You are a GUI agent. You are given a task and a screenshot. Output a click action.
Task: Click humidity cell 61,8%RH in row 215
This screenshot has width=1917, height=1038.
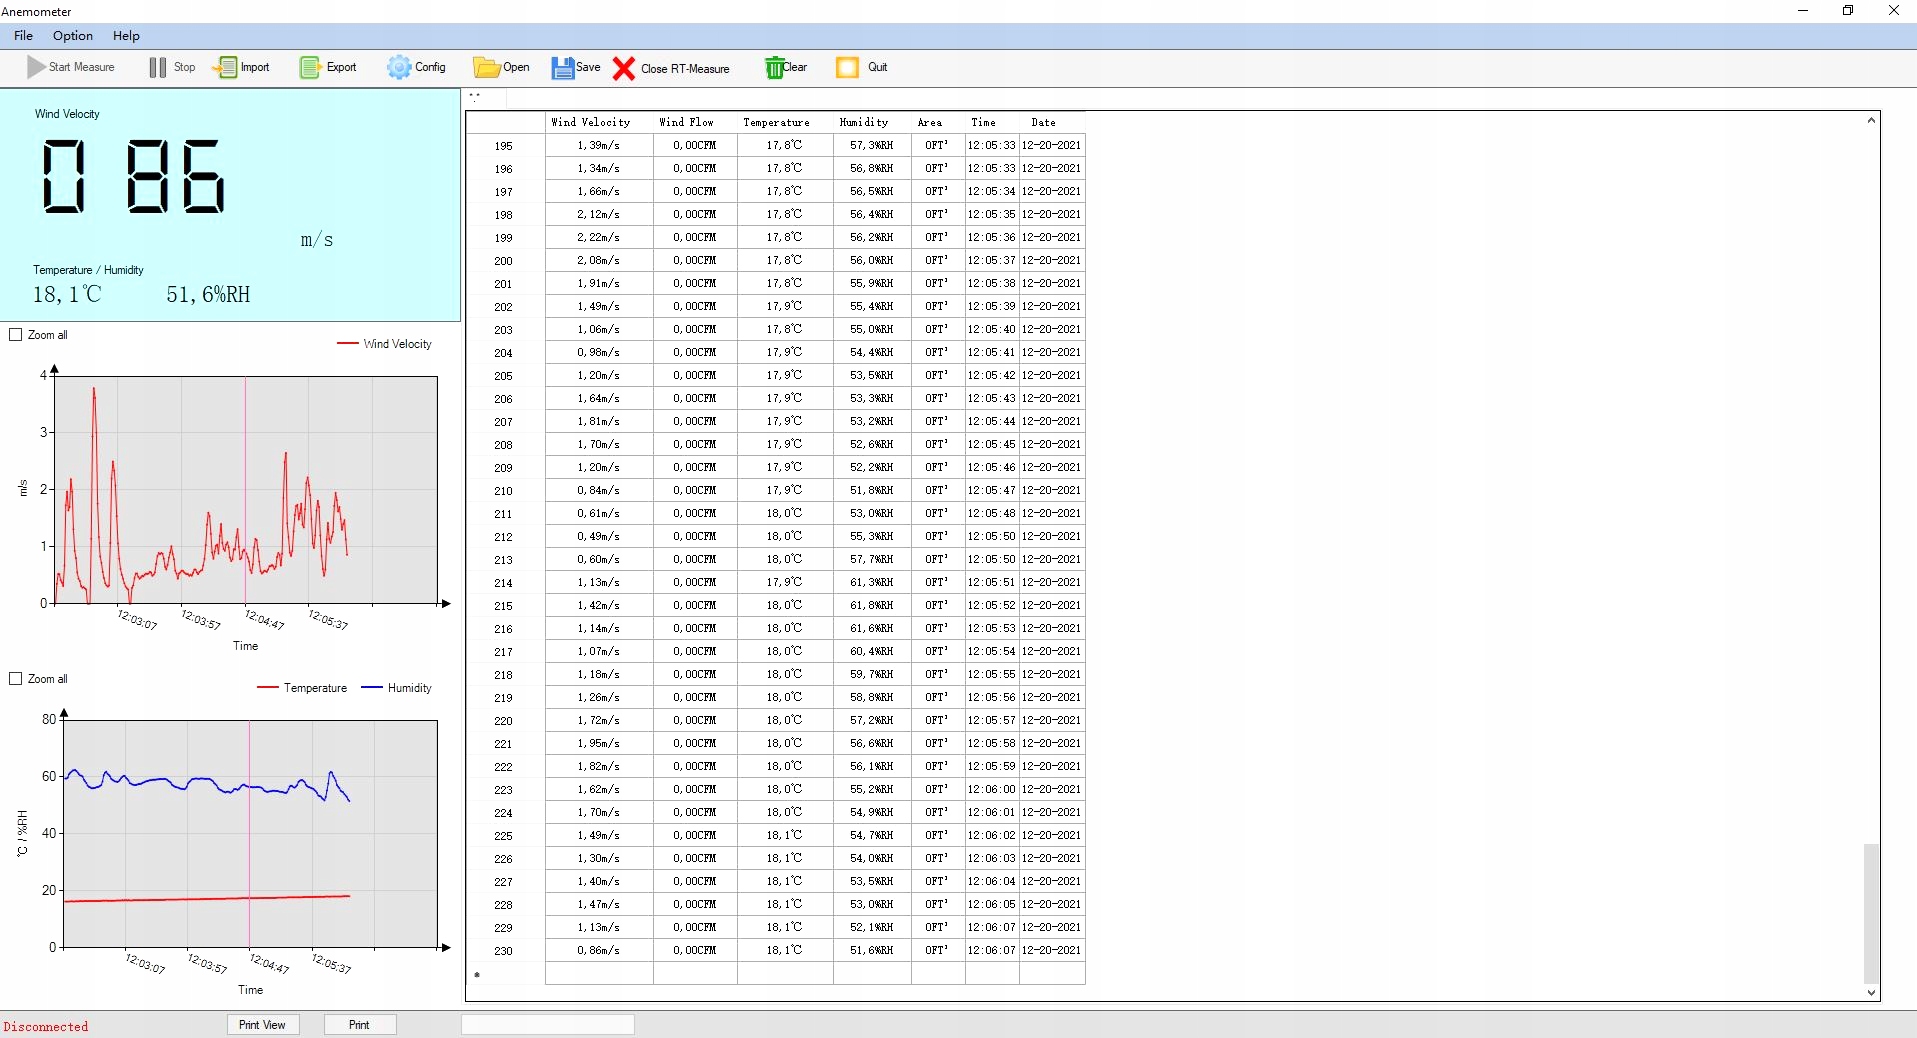(x=872, y=606)
